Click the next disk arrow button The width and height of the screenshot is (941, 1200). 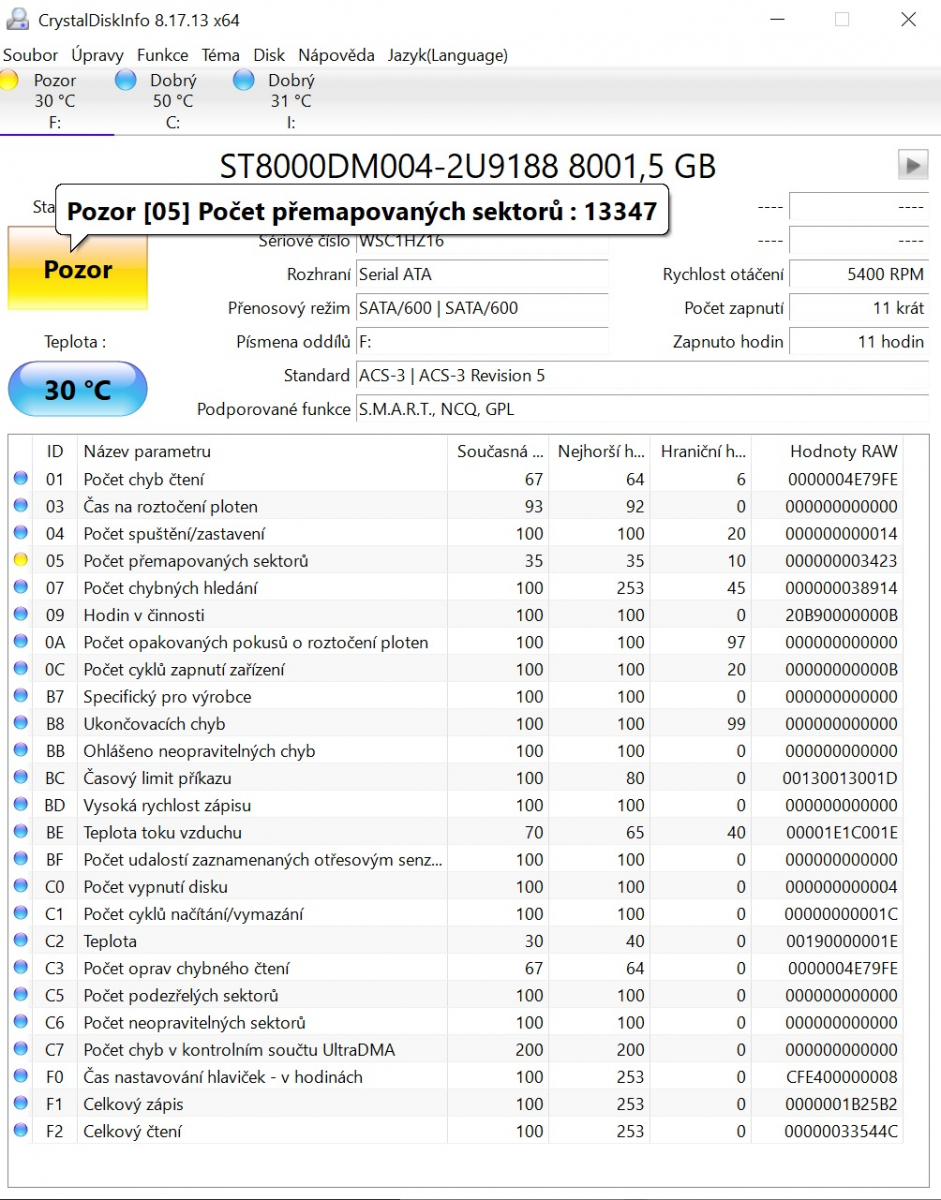point(912,165)
